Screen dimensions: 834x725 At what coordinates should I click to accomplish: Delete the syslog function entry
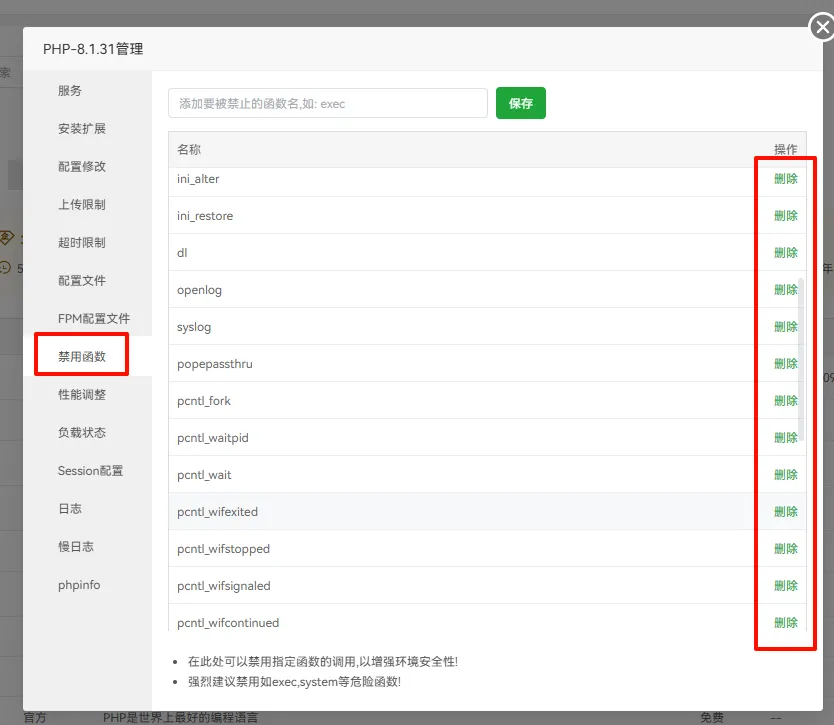[786, 327]
